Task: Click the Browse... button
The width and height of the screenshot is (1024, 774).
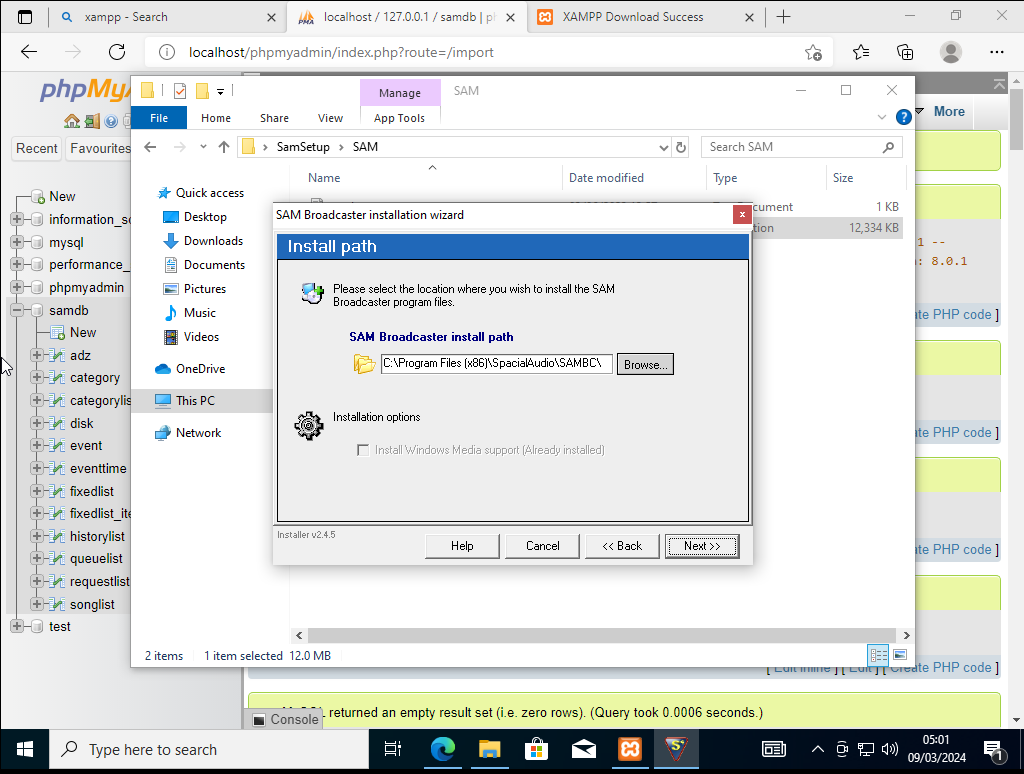Action: [x=645, y=365]
